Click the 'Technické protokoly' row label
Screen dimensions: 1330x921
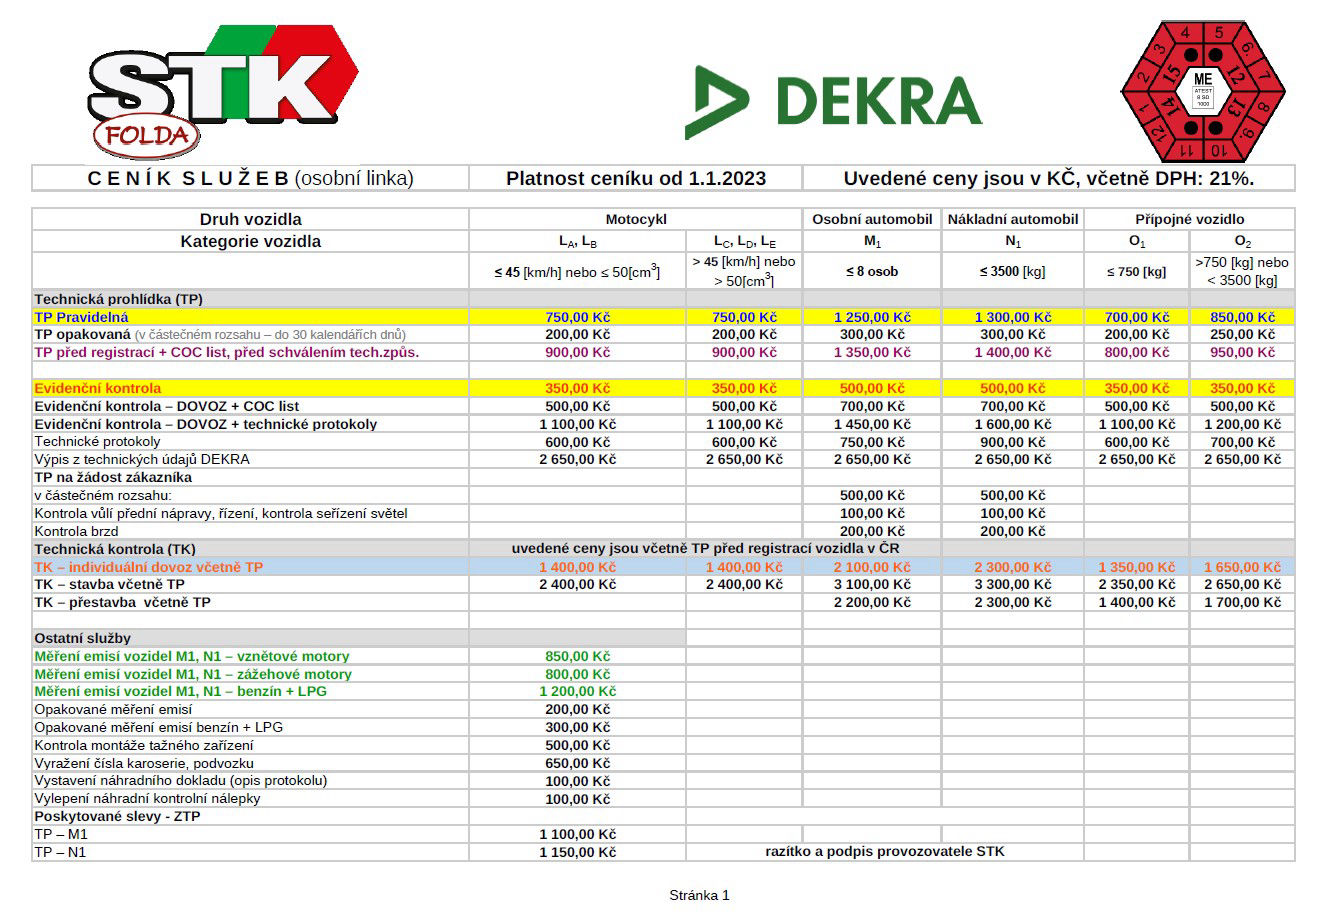97,442
